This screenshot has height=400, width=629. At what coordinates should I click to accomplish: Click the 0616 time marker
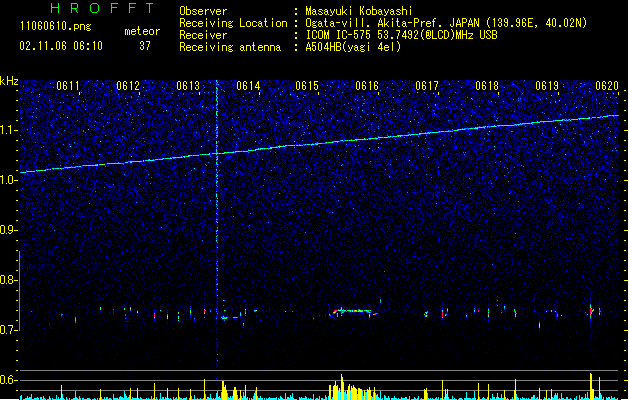point(367,86)
